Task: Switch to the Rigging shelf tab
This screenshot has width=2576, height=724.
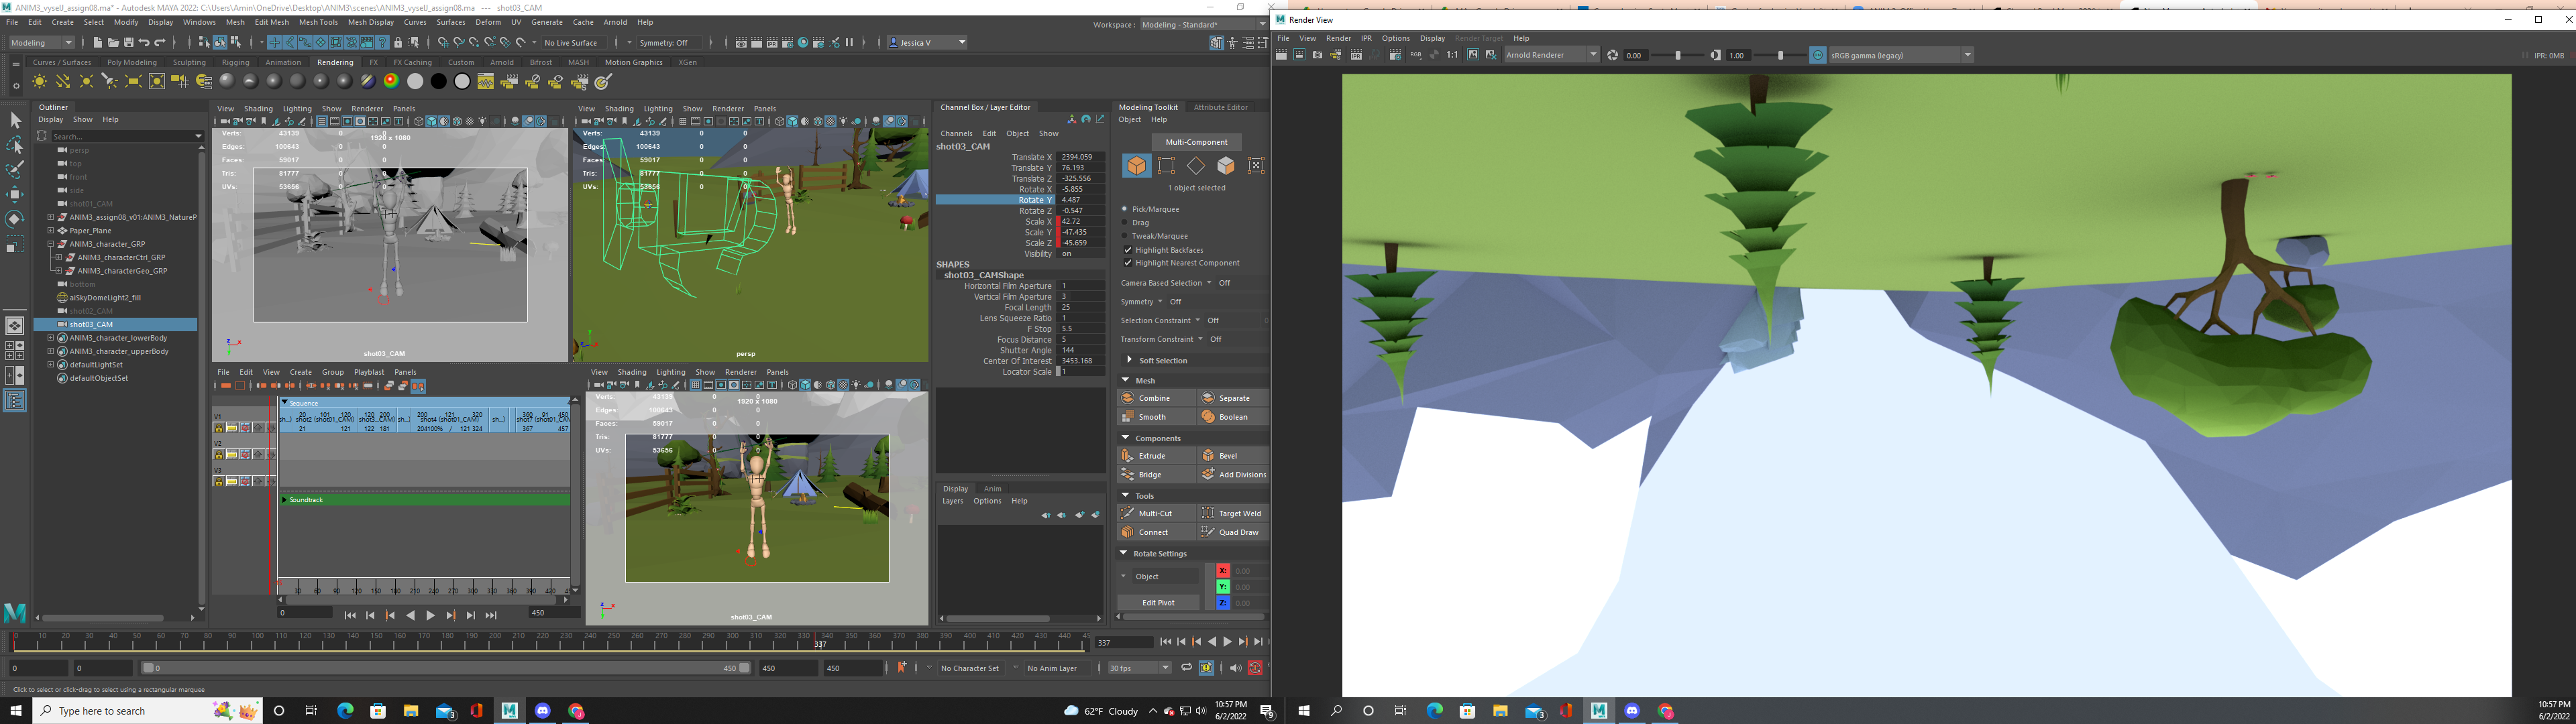Action: 236,62
